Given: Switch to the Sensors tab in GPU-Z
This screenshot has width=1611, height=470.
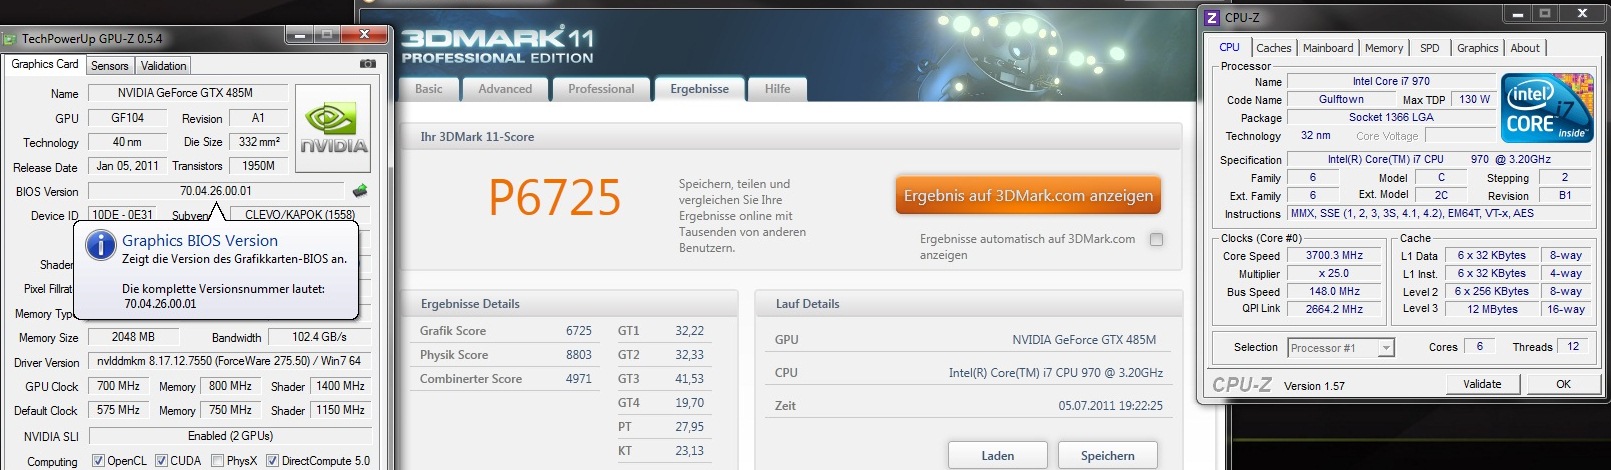Looking at the screenshot, I should 109,66.
